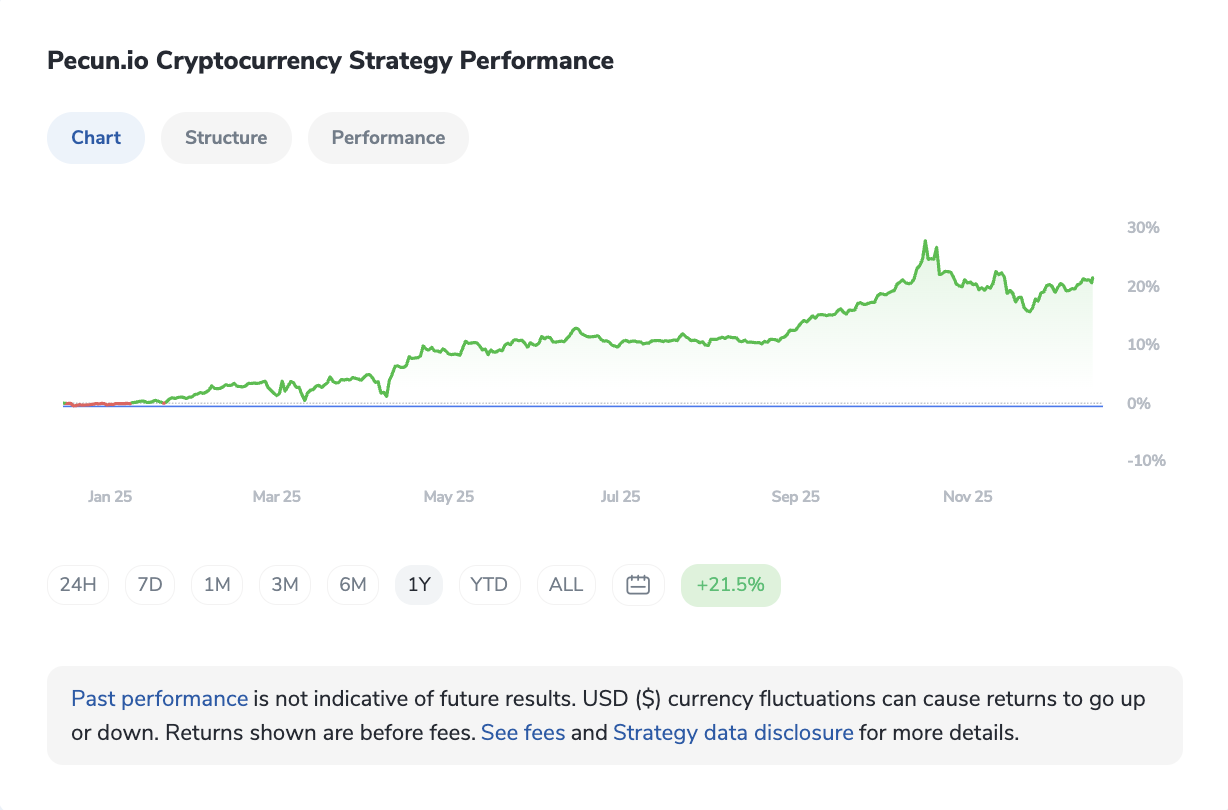Open the Structure tab
Screen dimensions: 1228x810
(x=226, y=138)
